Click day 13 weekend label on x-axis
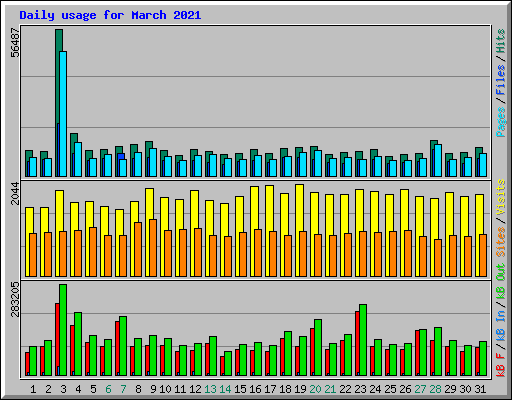The height and width of the screenshot is (400, 512). [210, 389]
